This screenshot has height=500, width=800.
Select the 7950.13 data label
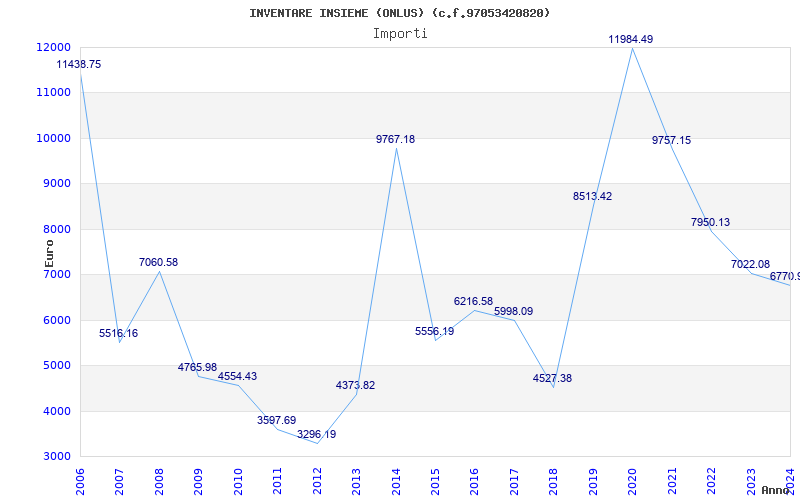(711, 222)
